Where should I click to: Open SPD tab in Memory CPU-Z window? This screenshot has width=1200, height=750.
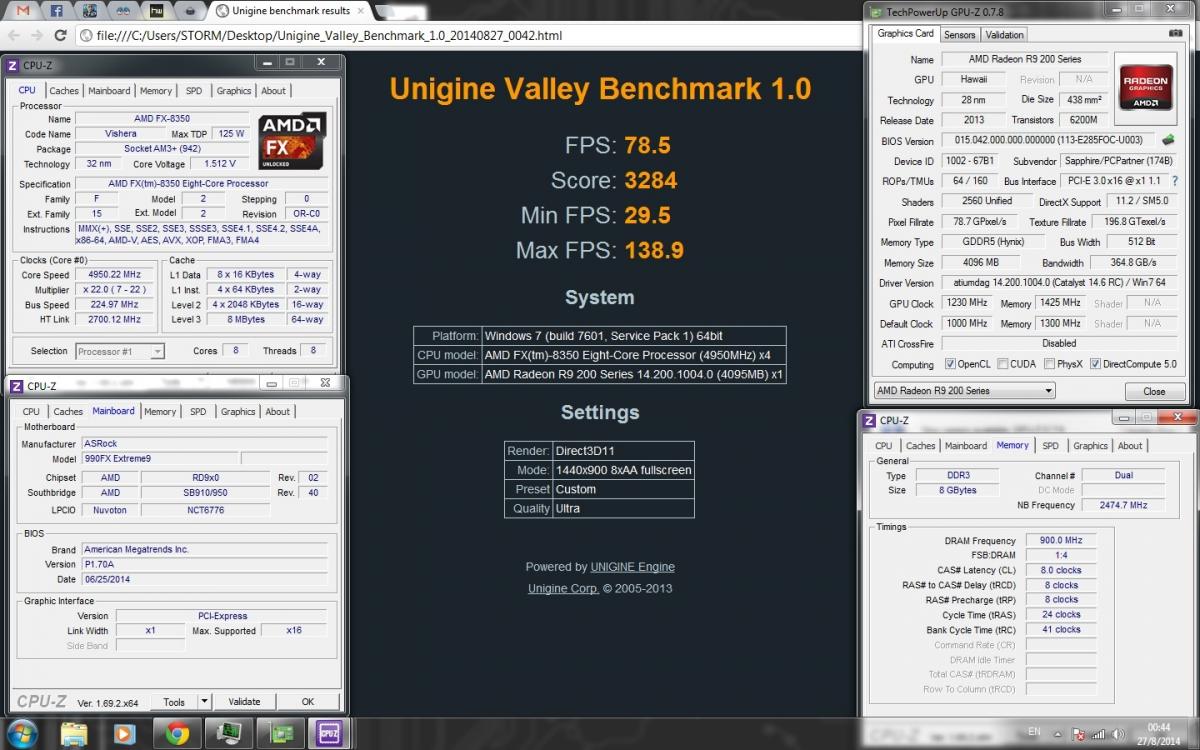[x=1050, y=446]
